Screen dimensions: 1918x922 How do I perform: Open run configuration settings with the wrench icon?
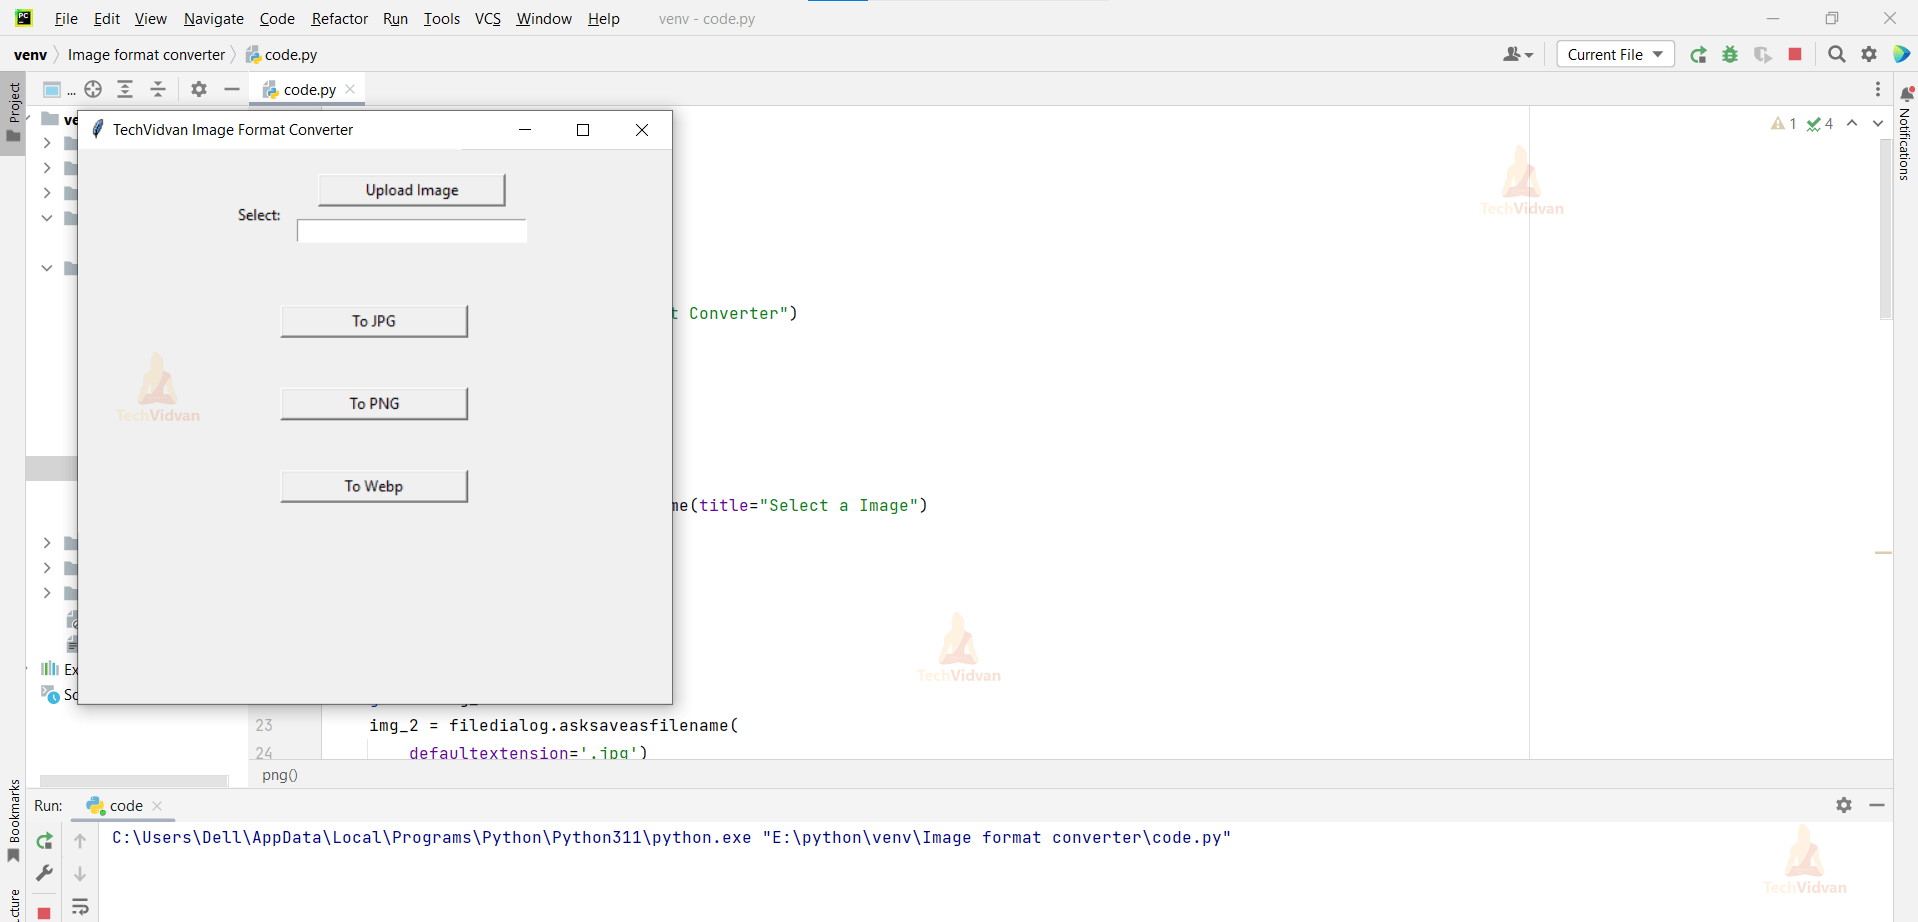44,873
